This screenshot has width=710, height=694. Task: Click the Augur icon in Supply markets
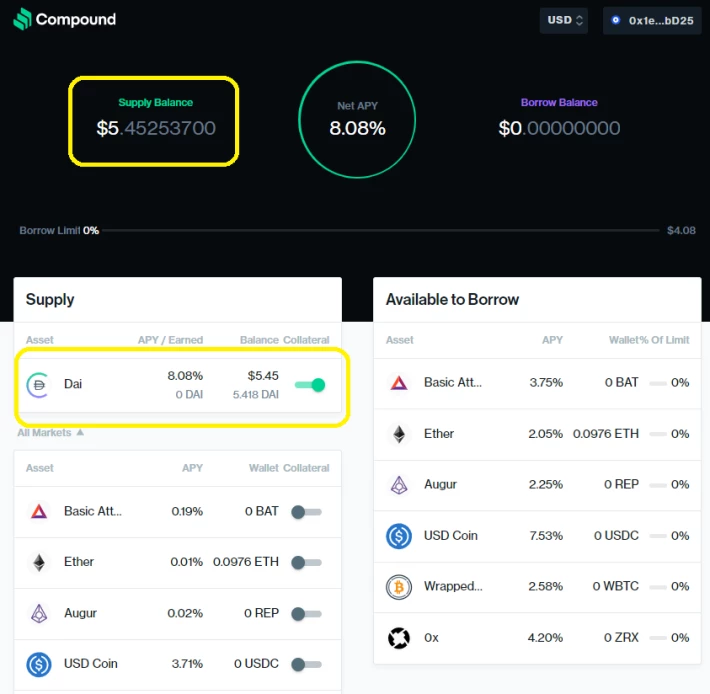39,613
